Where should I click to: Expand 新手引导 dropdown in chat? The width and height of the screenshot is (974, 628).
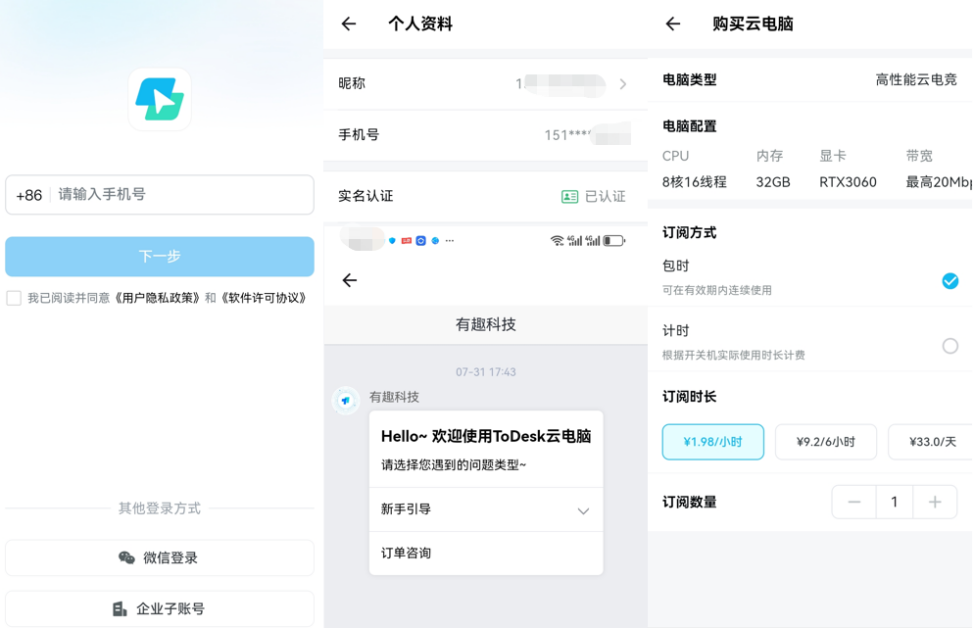click(x=583, y=511)
